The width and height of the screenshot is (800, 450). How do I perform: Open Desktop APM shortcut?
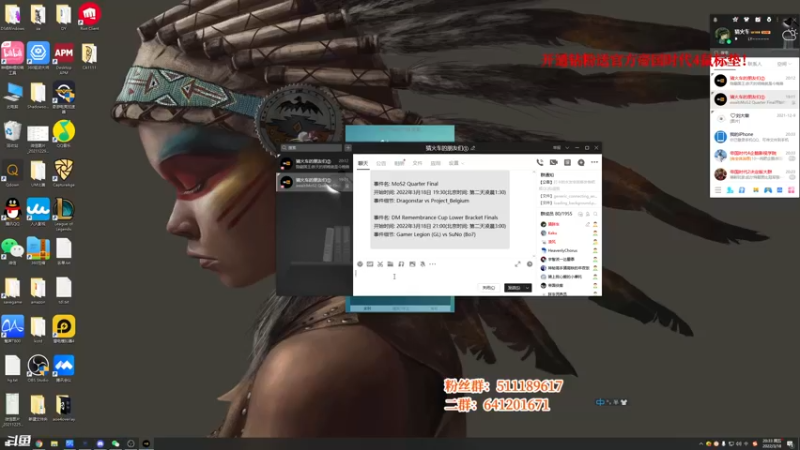pos(63,58)
